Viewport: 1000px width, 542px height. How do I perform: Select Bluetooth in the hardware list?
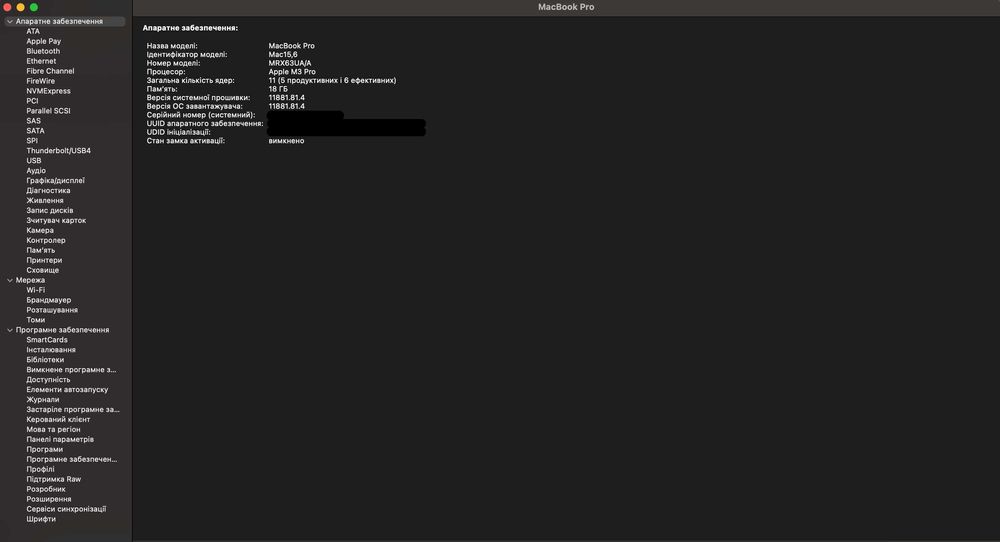click(x=43, y=51)
